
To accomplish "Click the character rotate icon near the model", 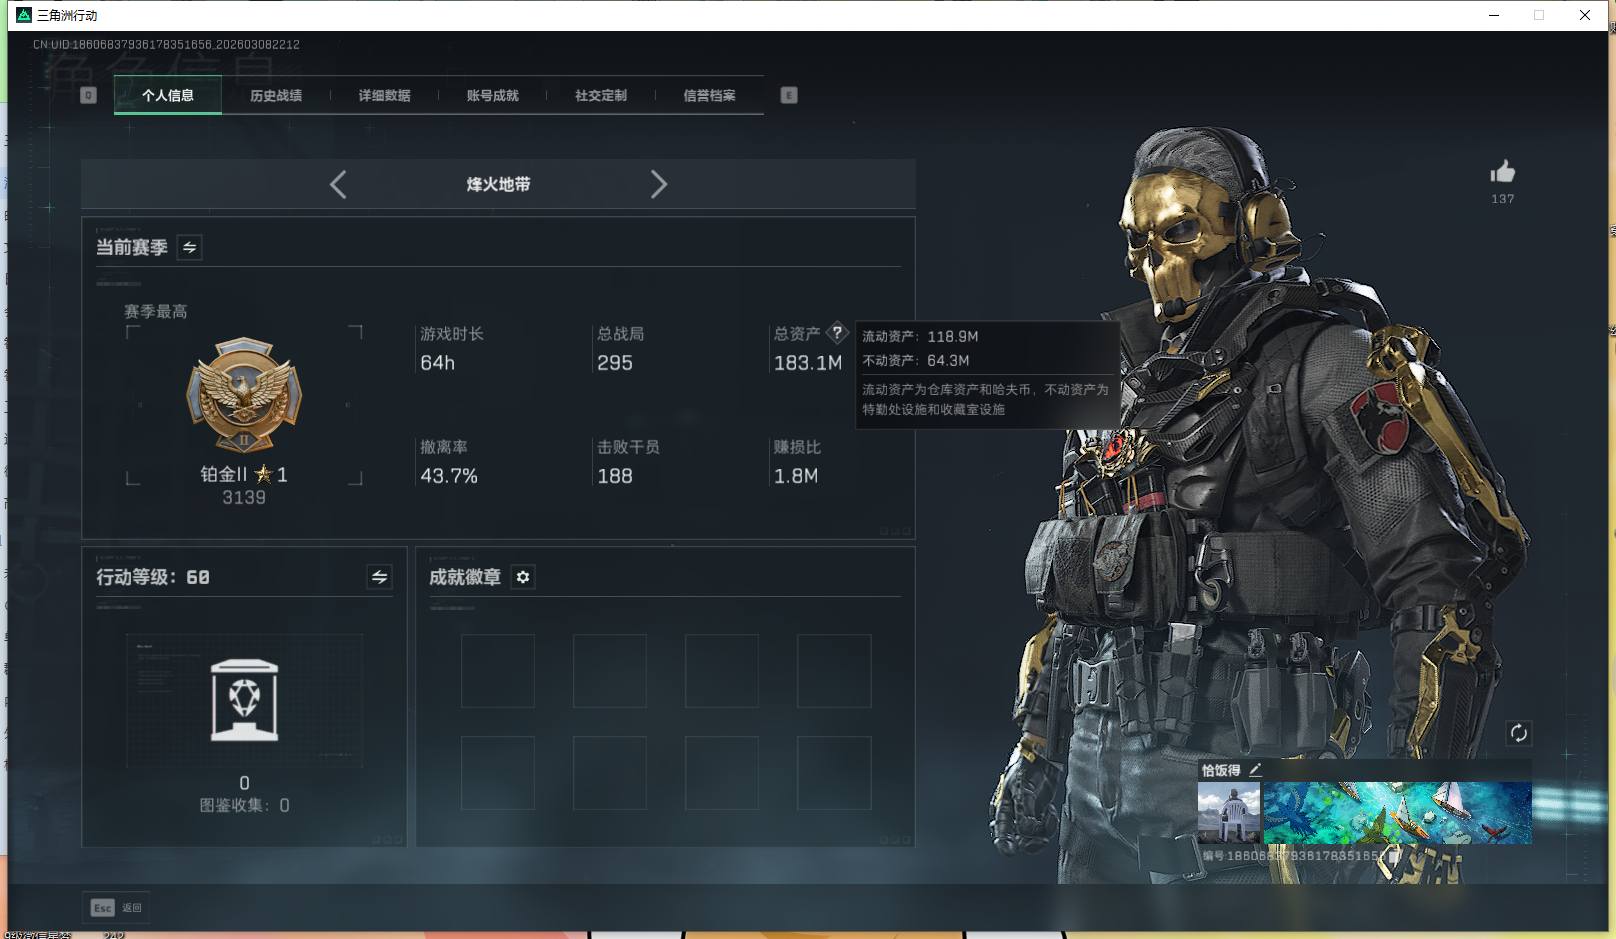I will point(1519,733).
